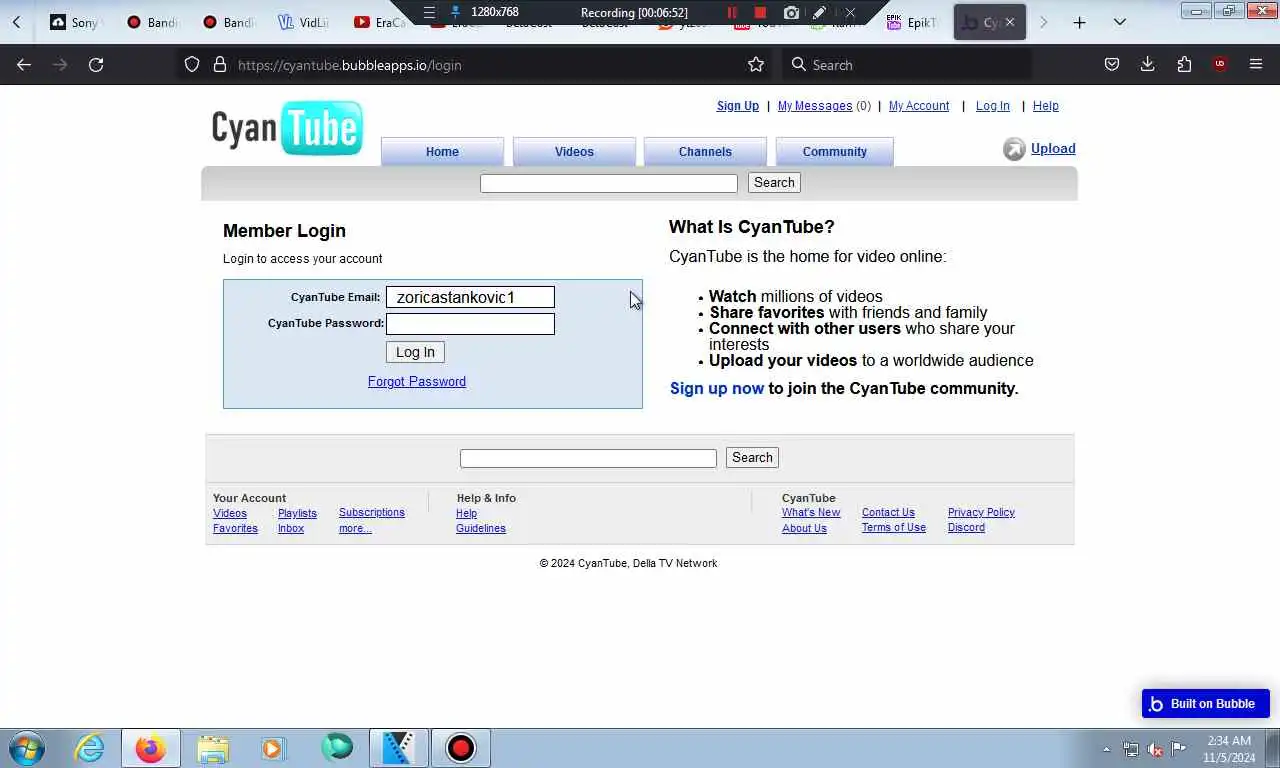Open the Channels tab
Image resolution: width=1280 pixels, height=768 pixels.
(705, 152)
